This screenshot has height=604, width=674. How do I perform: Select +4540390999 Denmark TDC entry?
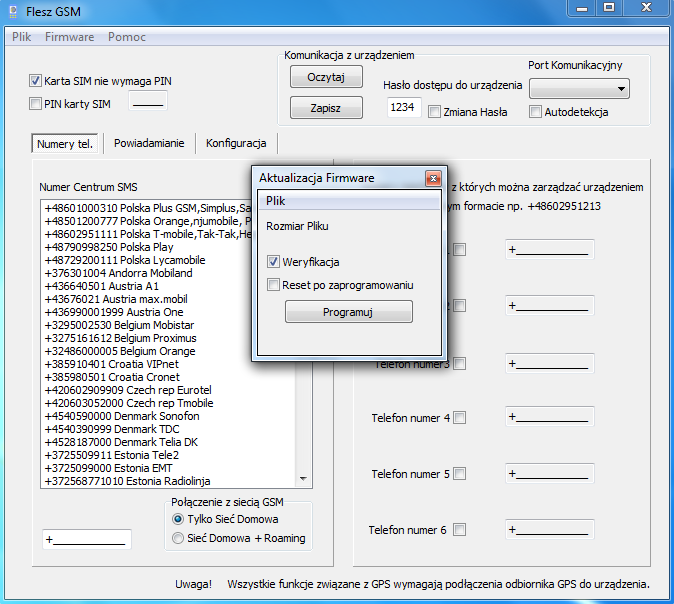pos(112,429)
